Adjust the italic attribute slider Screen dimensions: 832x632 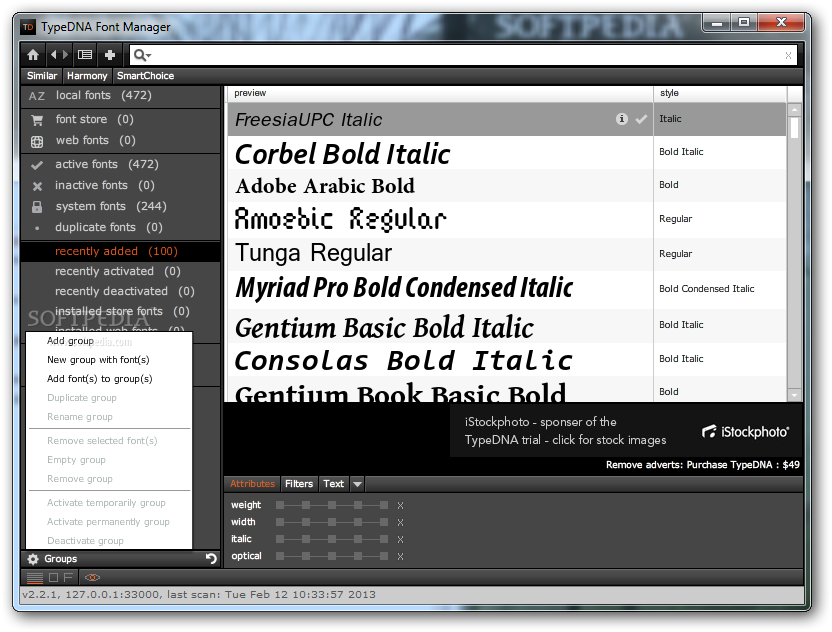click(x=332, y=539)
